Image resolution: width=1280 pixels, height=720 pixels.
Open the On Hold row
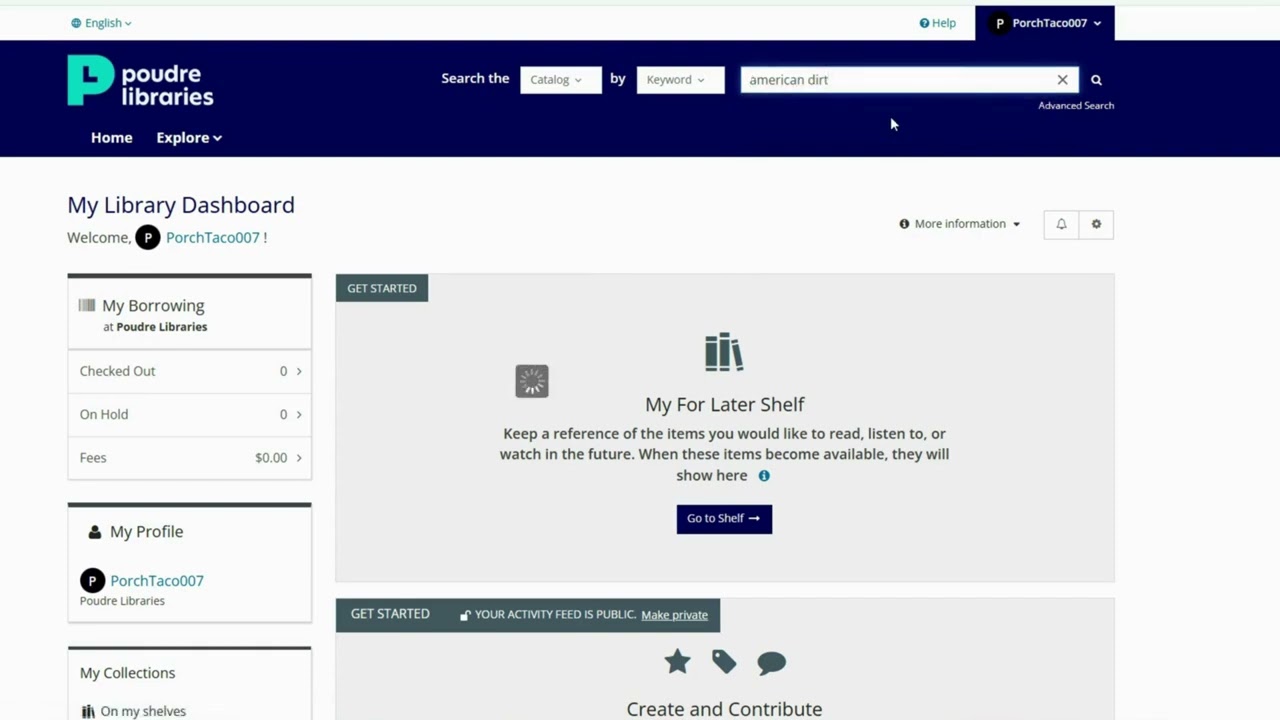point(189,414)
